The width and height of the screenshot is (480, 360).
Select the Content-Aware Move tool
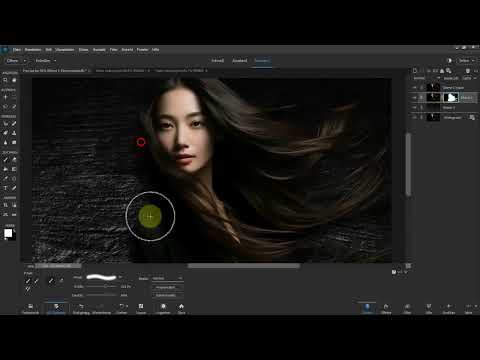click(5, 214)
